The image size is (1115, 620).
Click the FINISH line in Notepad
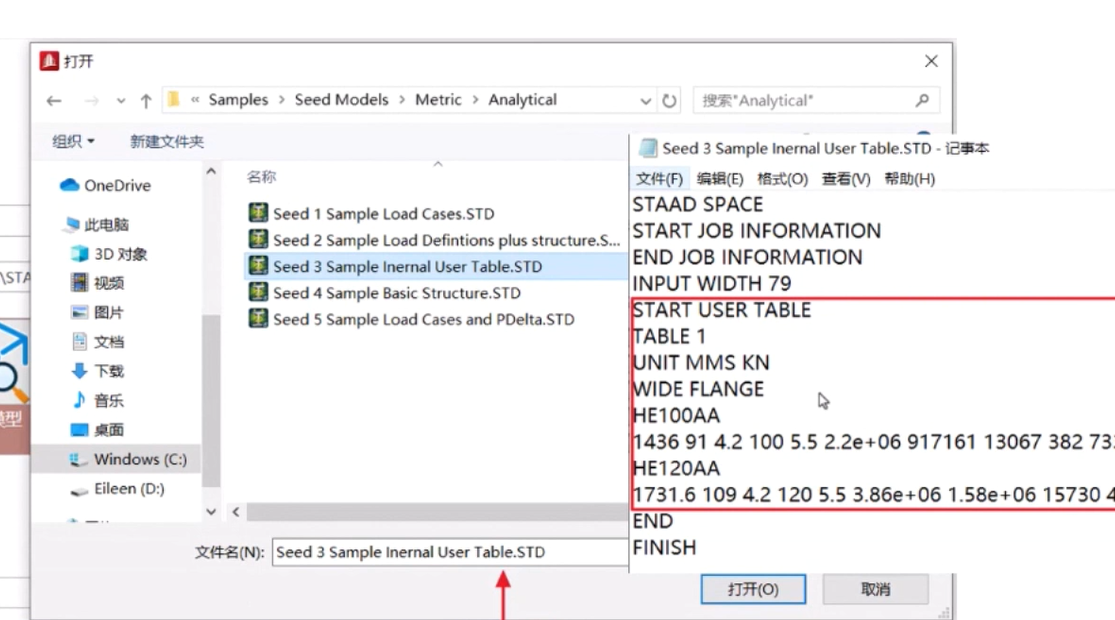(664, 547)
